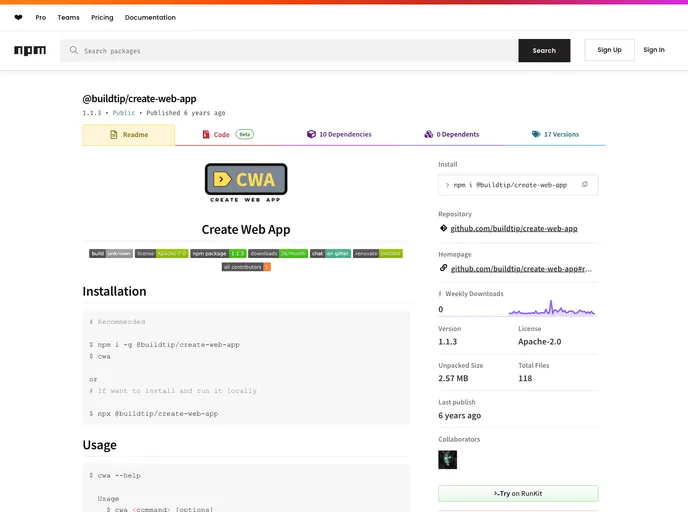Viewport: 688px width, 512px height.
Task: Open the npm package 1.1.3 badge
Action: [x=218, y=254]
